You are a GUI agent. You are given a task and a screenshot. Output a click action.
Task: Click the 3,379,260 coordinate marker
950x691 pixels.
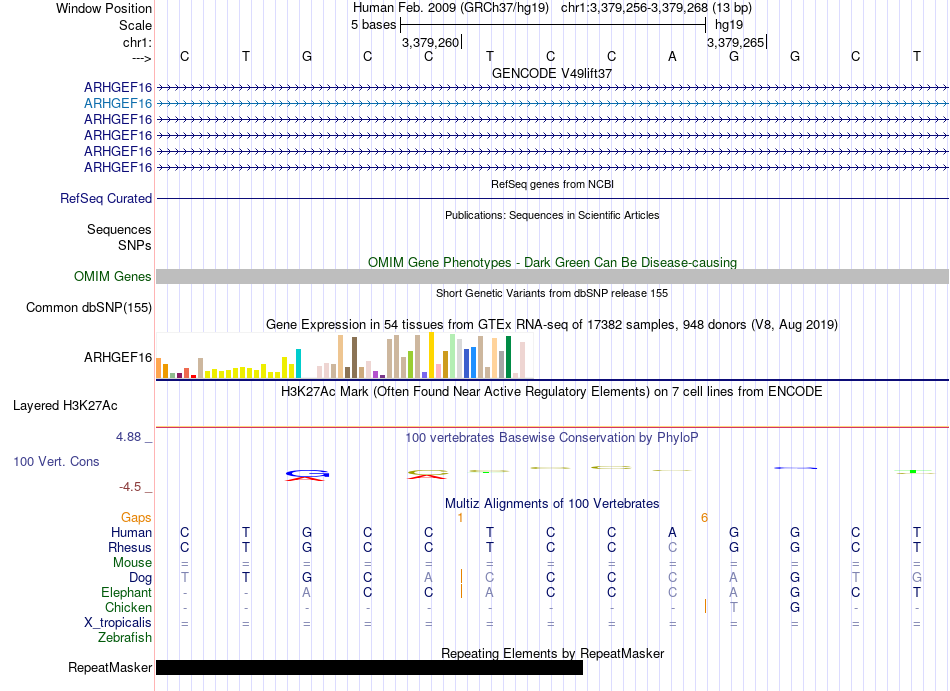431,42
